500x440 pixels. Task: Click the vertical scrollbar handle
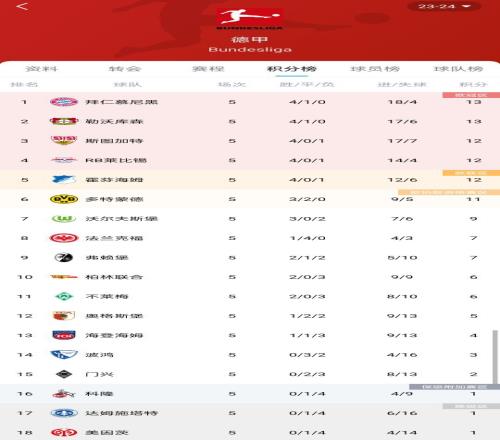click(495, 357)
